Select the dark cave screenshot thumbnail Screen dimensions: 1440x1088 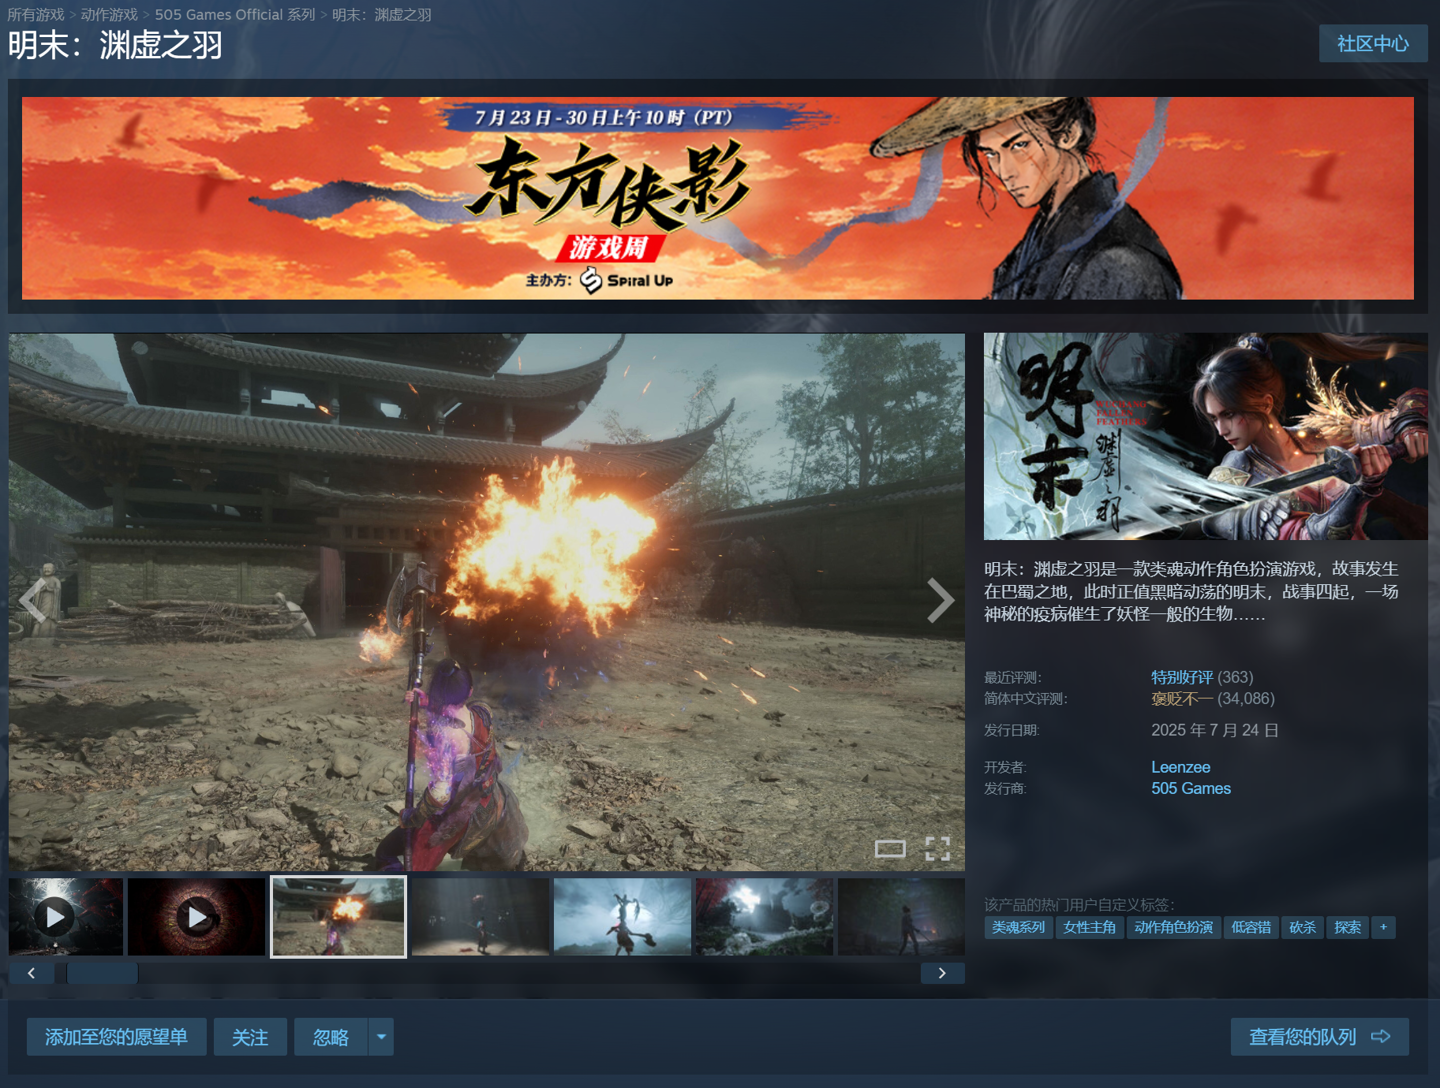point(480,916)
